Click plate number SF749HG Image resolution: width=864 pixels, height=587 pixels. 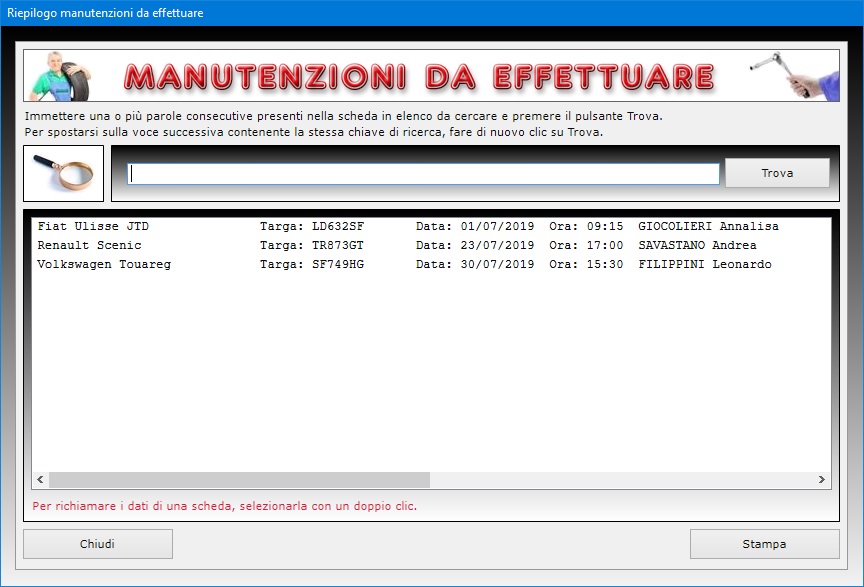point(338,265)
